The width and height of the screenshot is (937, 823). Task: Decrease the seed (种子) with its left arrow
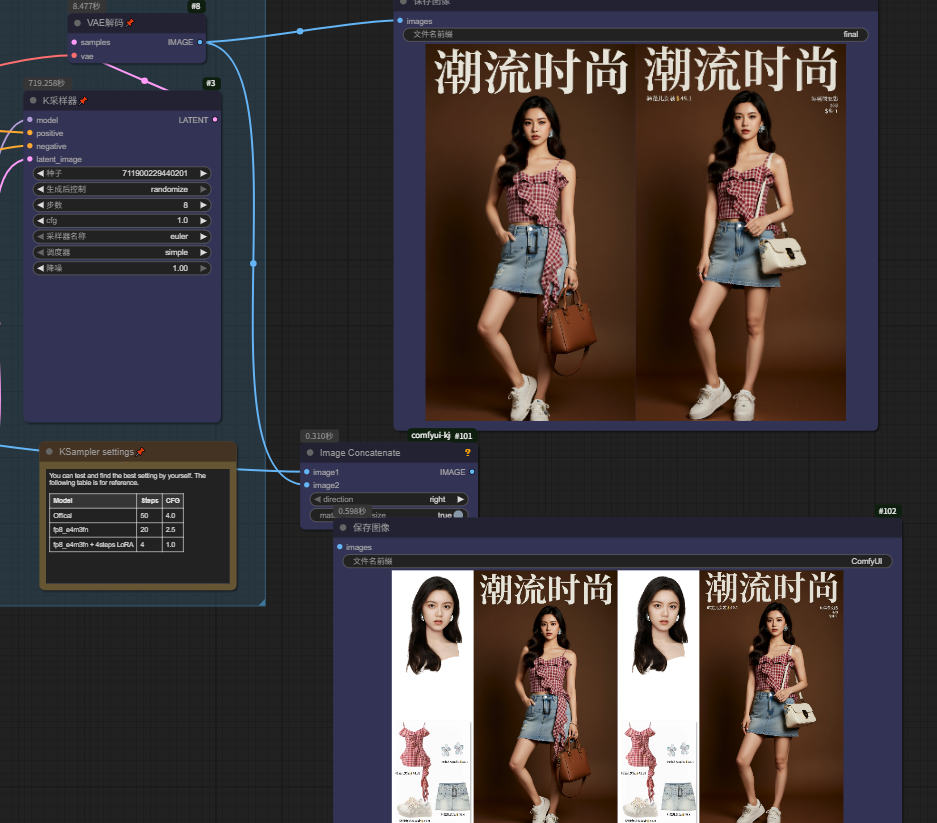pos(40,173)
